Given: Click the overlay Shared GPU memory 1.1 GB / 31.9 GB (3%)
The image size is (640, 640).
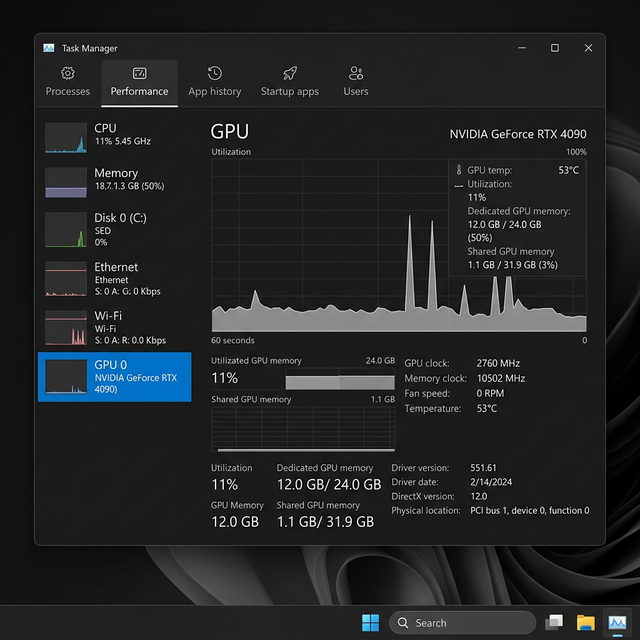Looking at the screenshot, I should [x=513, y=265].
